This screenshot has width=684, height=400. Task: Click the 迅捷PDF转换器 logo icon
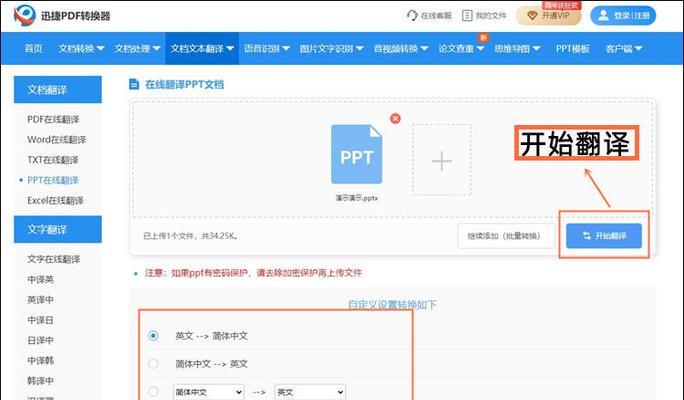click(x=24, y=15)
